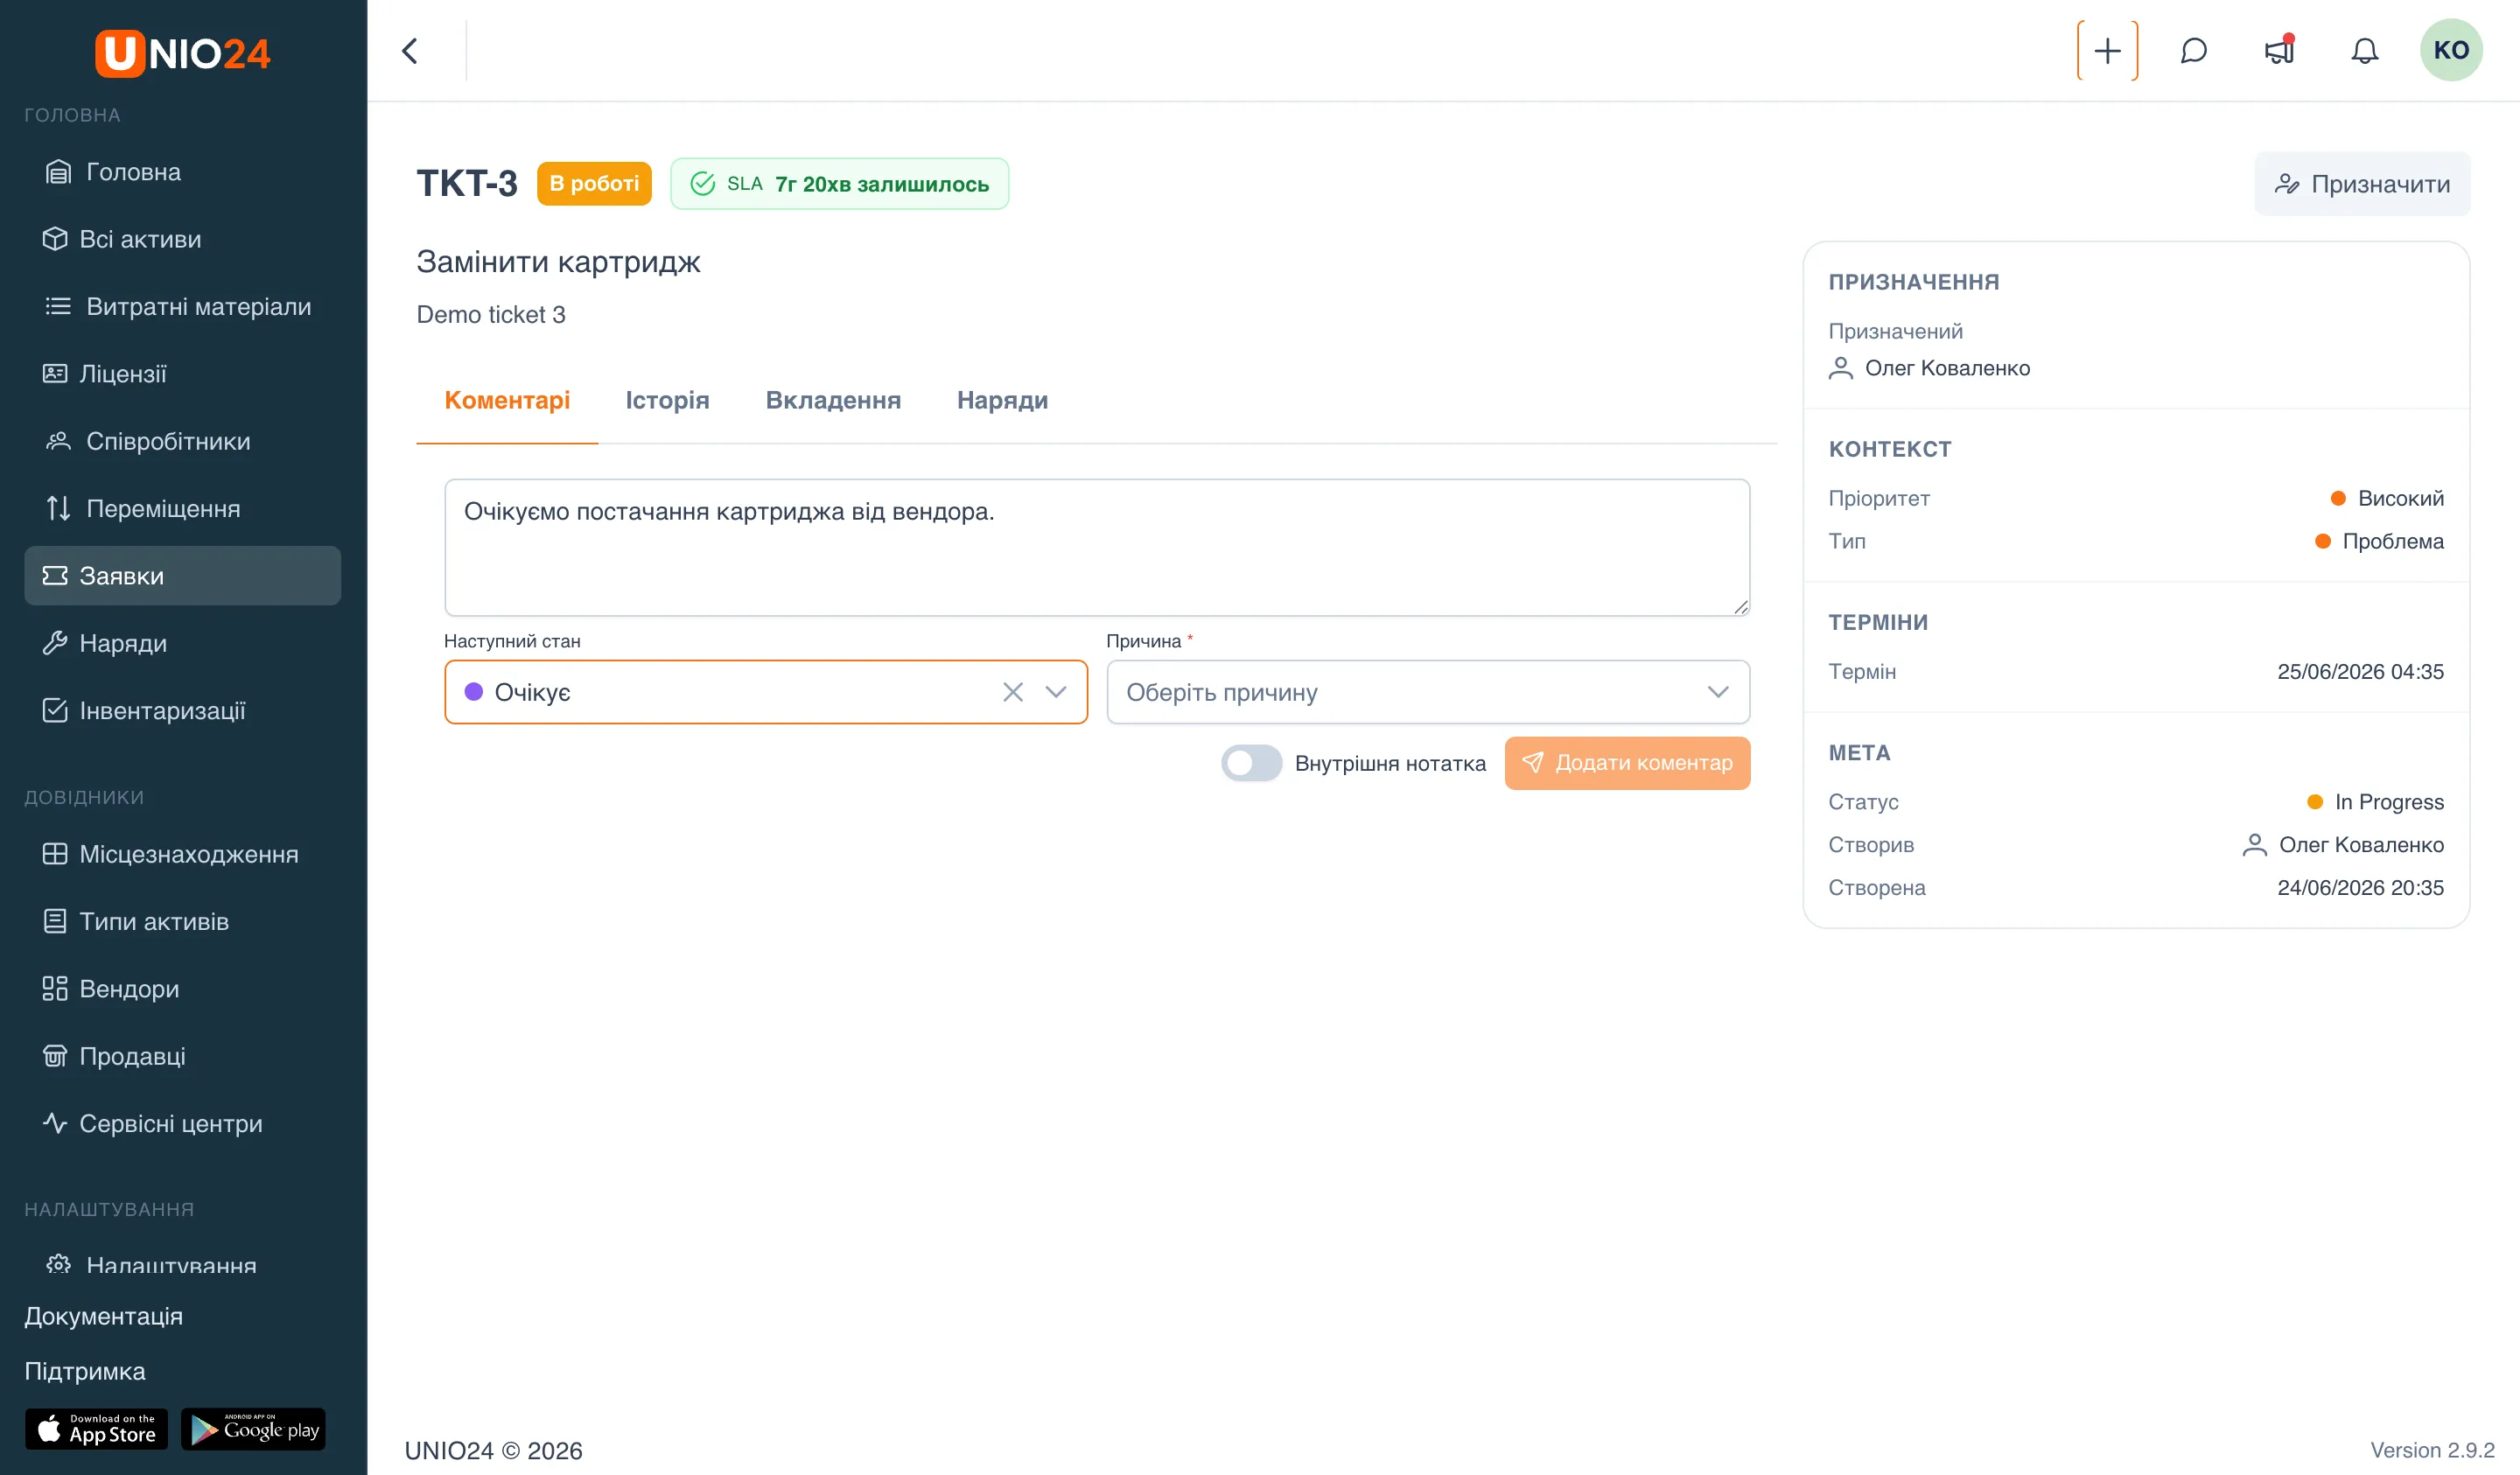Image resolution: width=2520 pixels, height=1475 pixels.
Task: Open the notifications bell icon
Action: (x=2364, y=51)
